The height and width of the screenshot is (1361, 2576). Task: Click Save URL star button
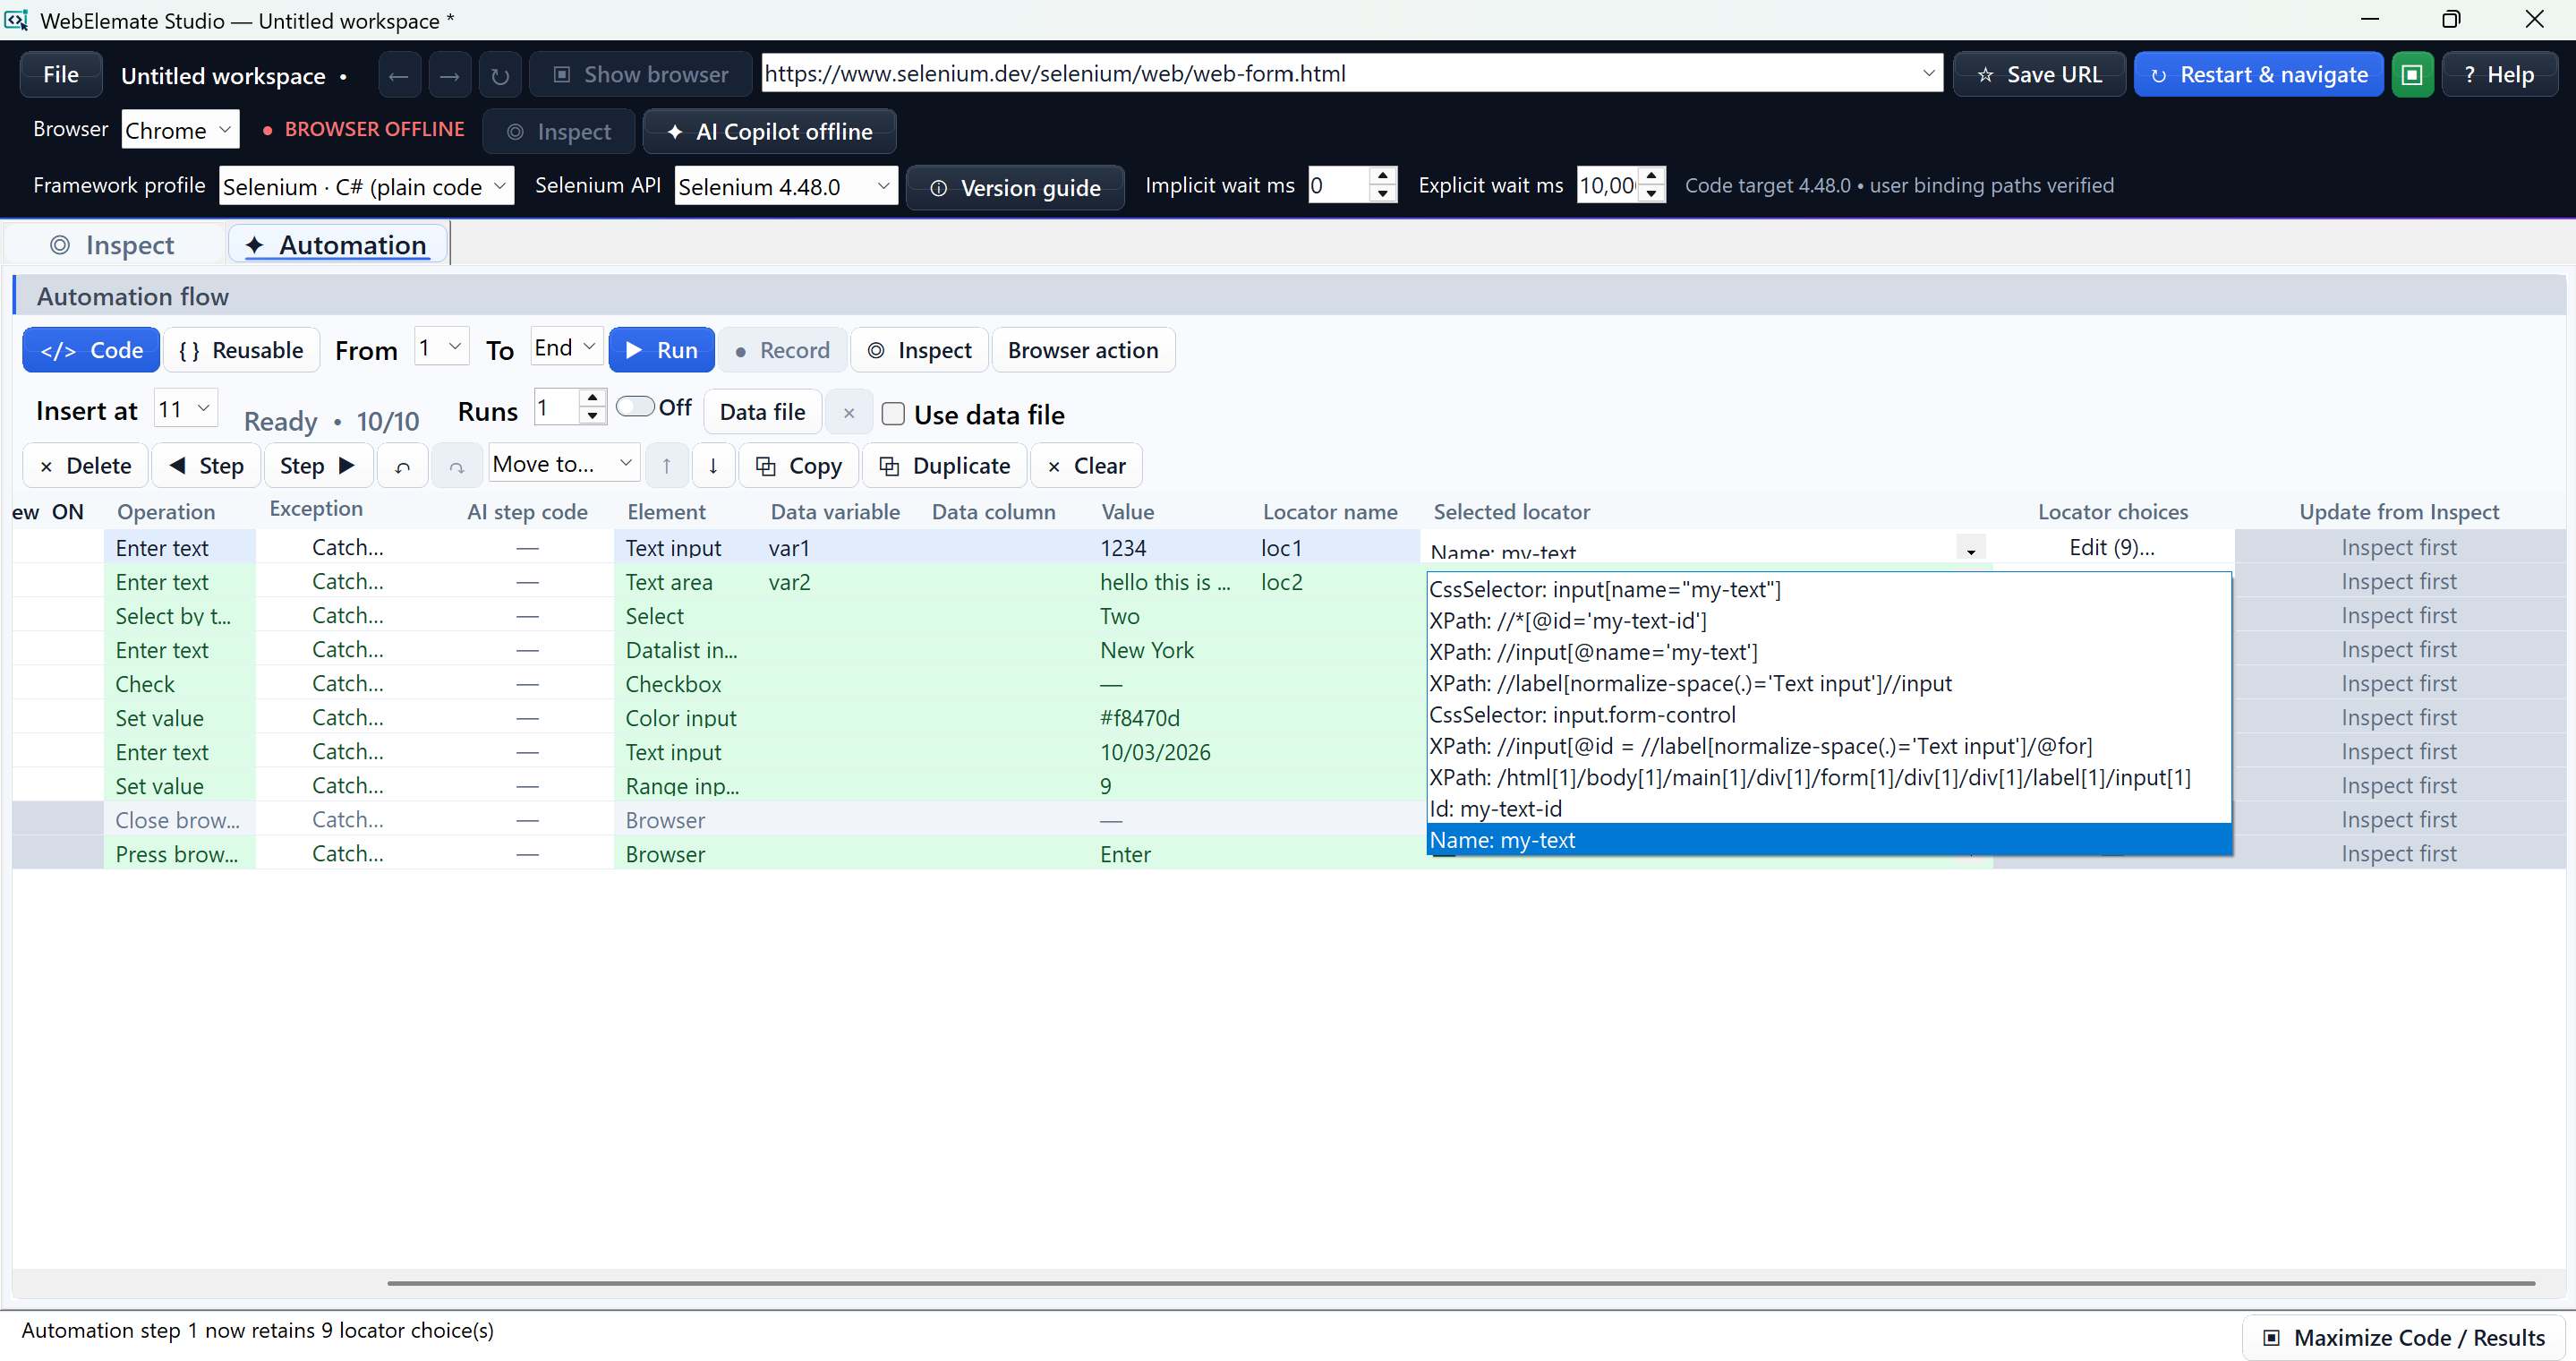click(x=2040, y=75)
